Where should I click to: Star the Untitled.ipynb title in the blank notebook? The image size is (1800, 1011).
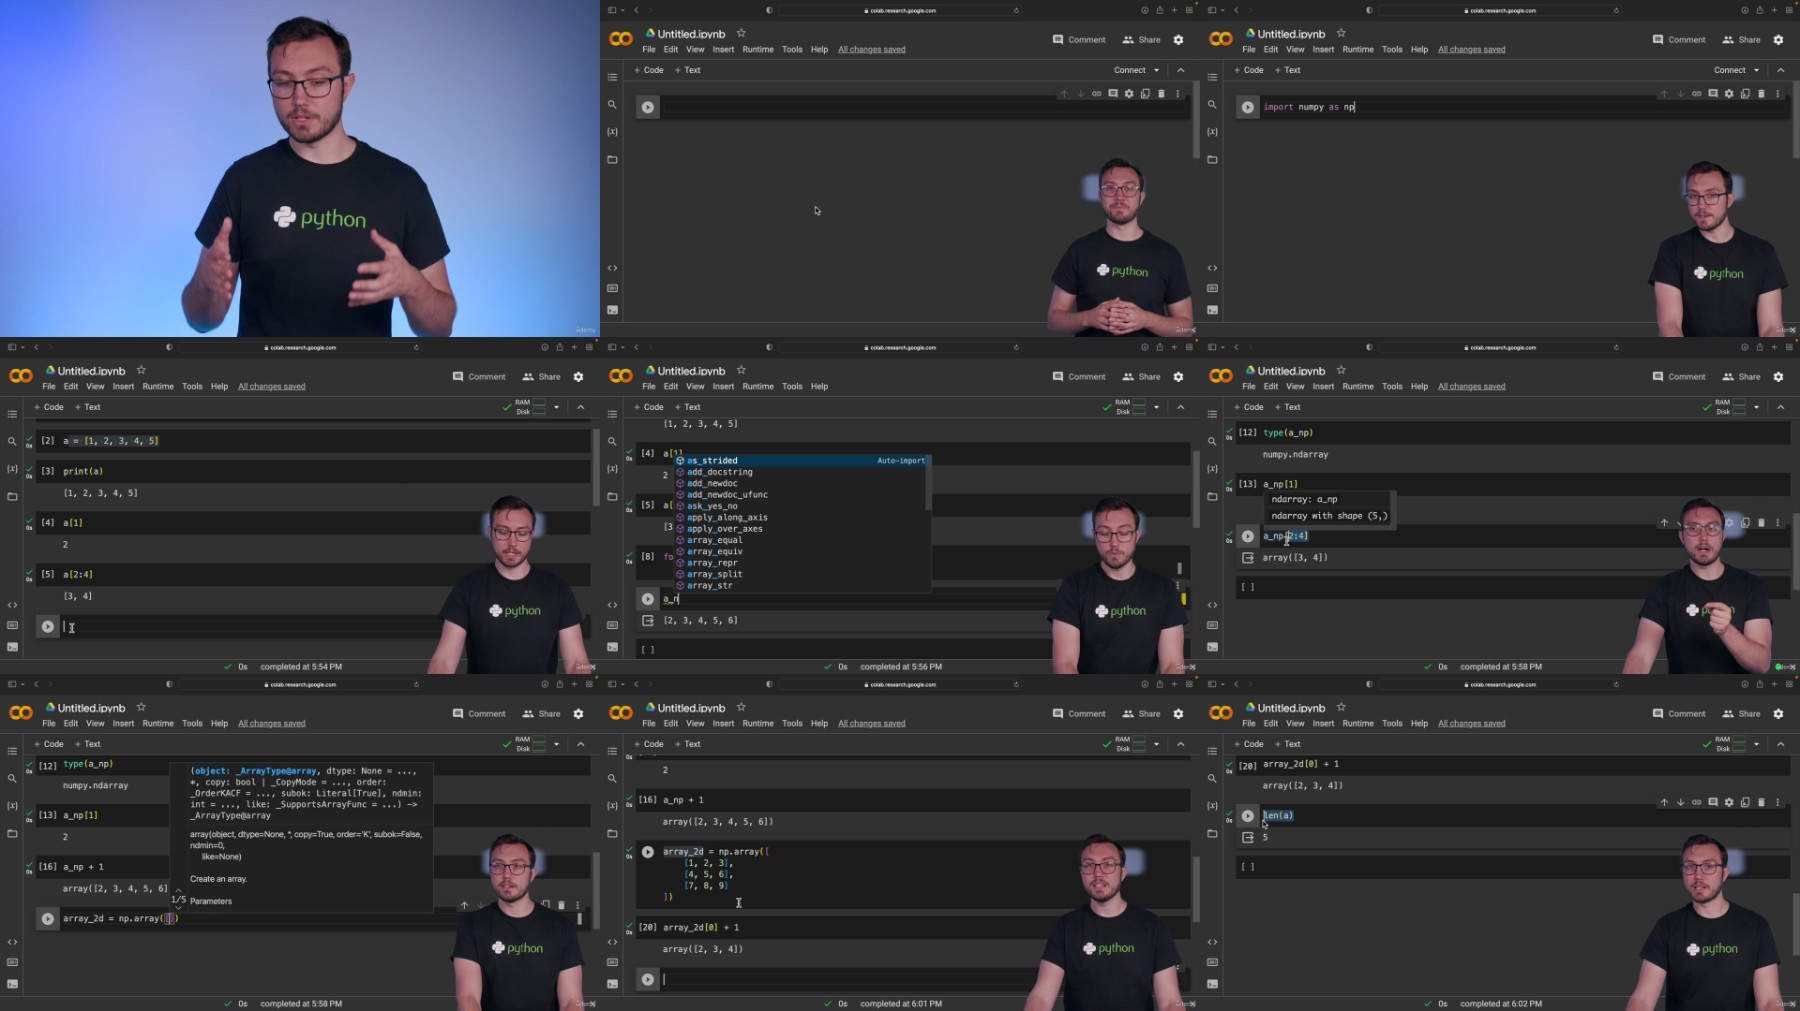coord(741,33)
